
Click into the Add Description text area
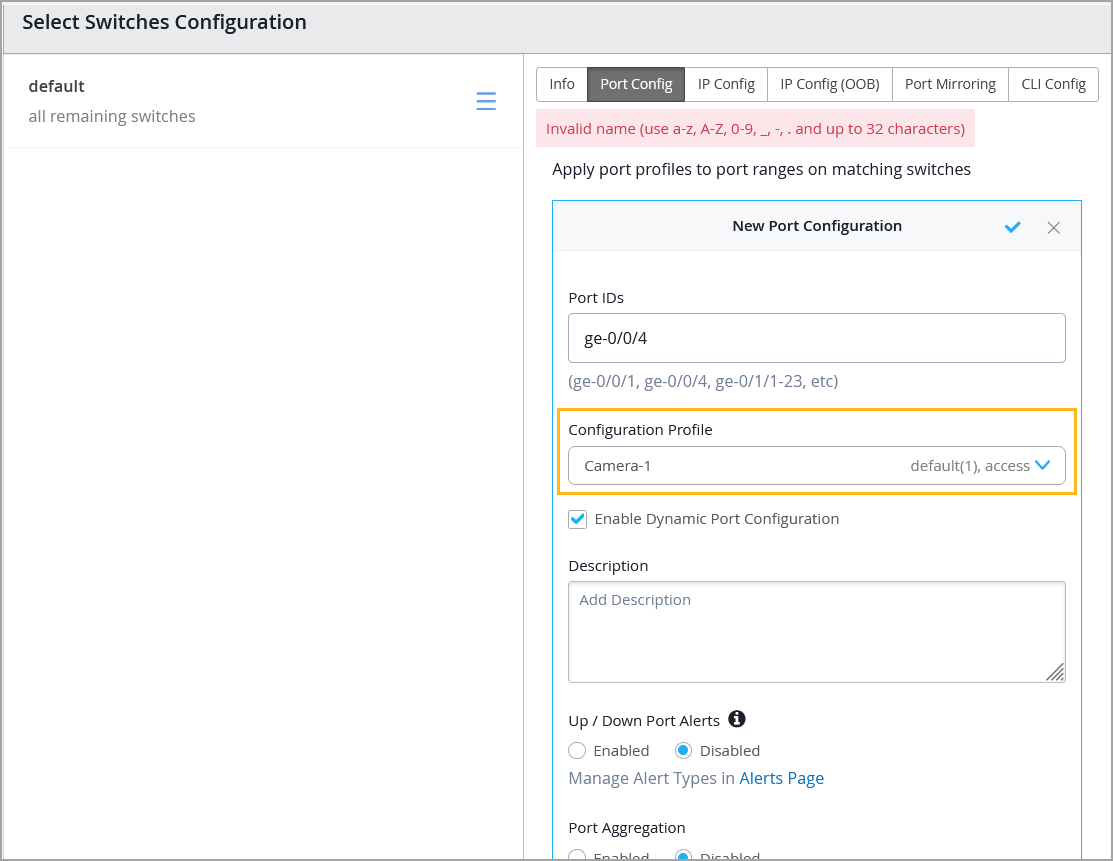pyautogui.click(x=816, y=631)
